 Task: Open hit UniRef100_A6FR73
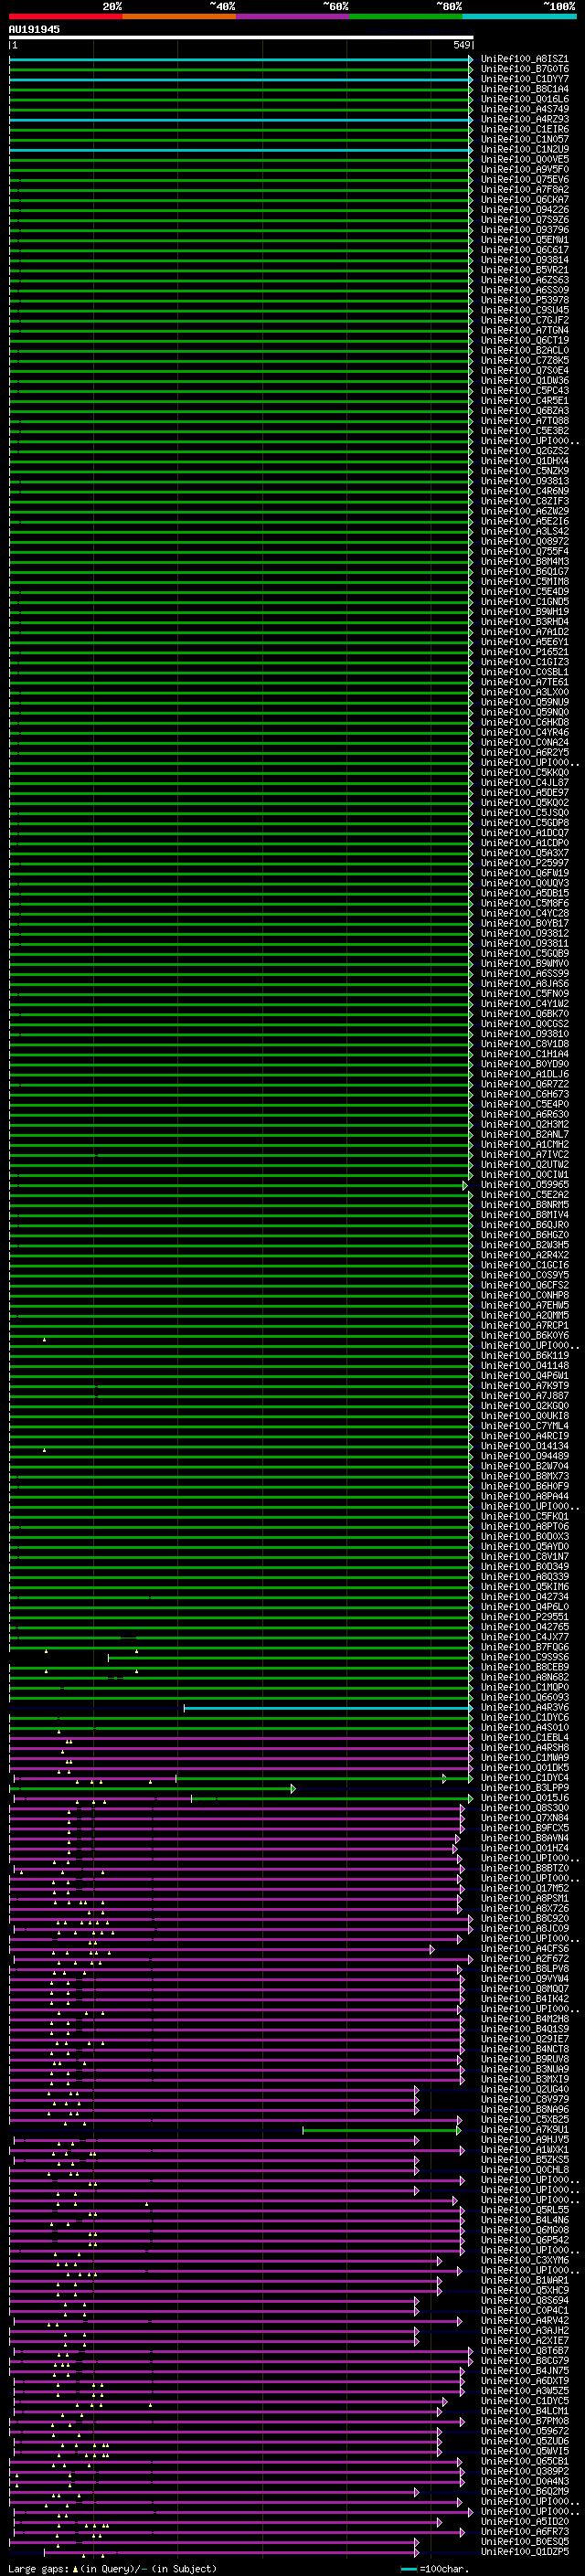(524, 2531)
